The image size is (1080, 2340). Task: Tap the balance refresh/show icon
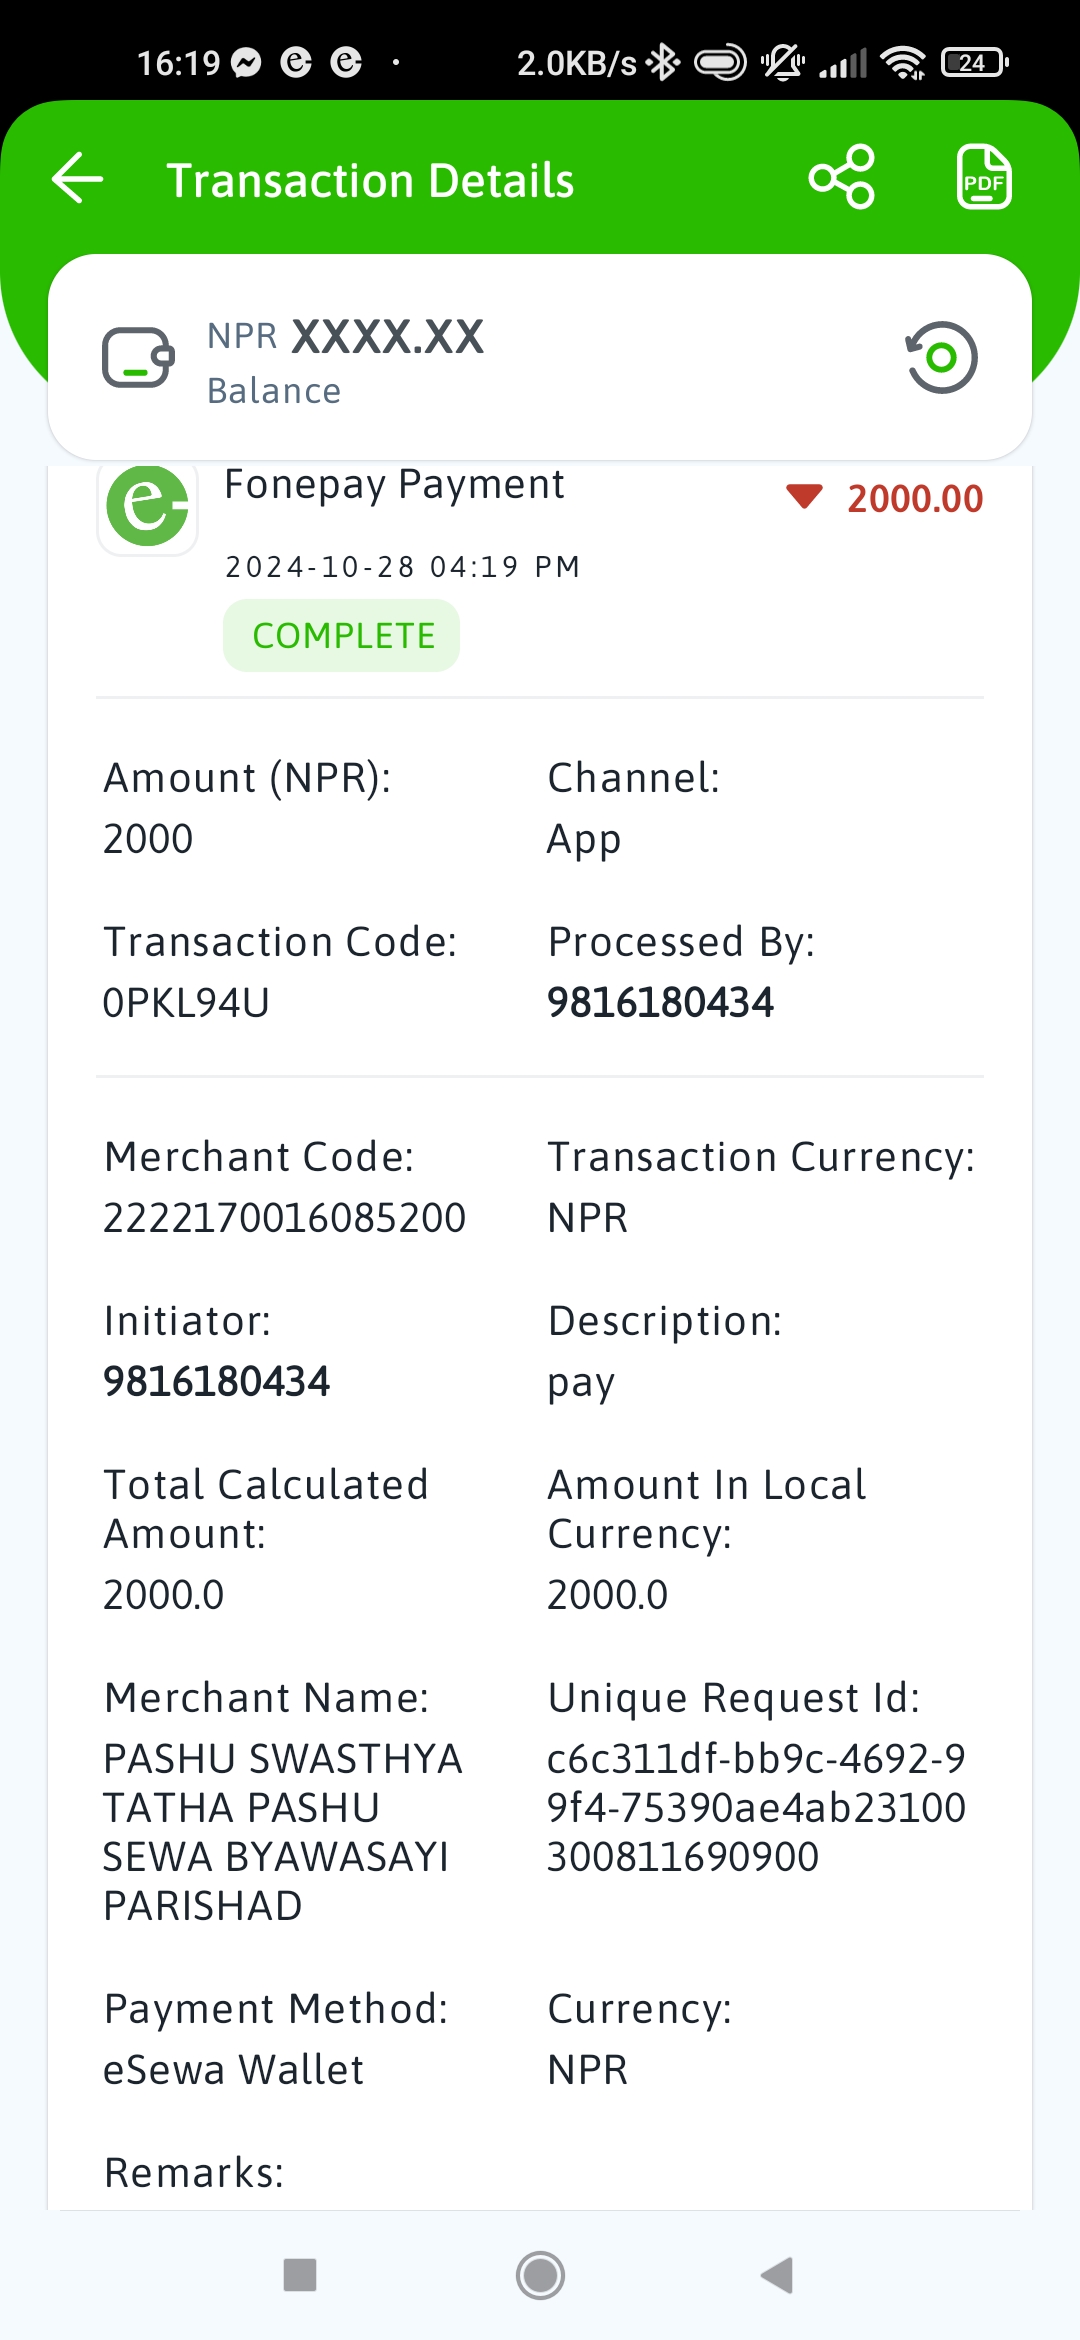(941, 357)
